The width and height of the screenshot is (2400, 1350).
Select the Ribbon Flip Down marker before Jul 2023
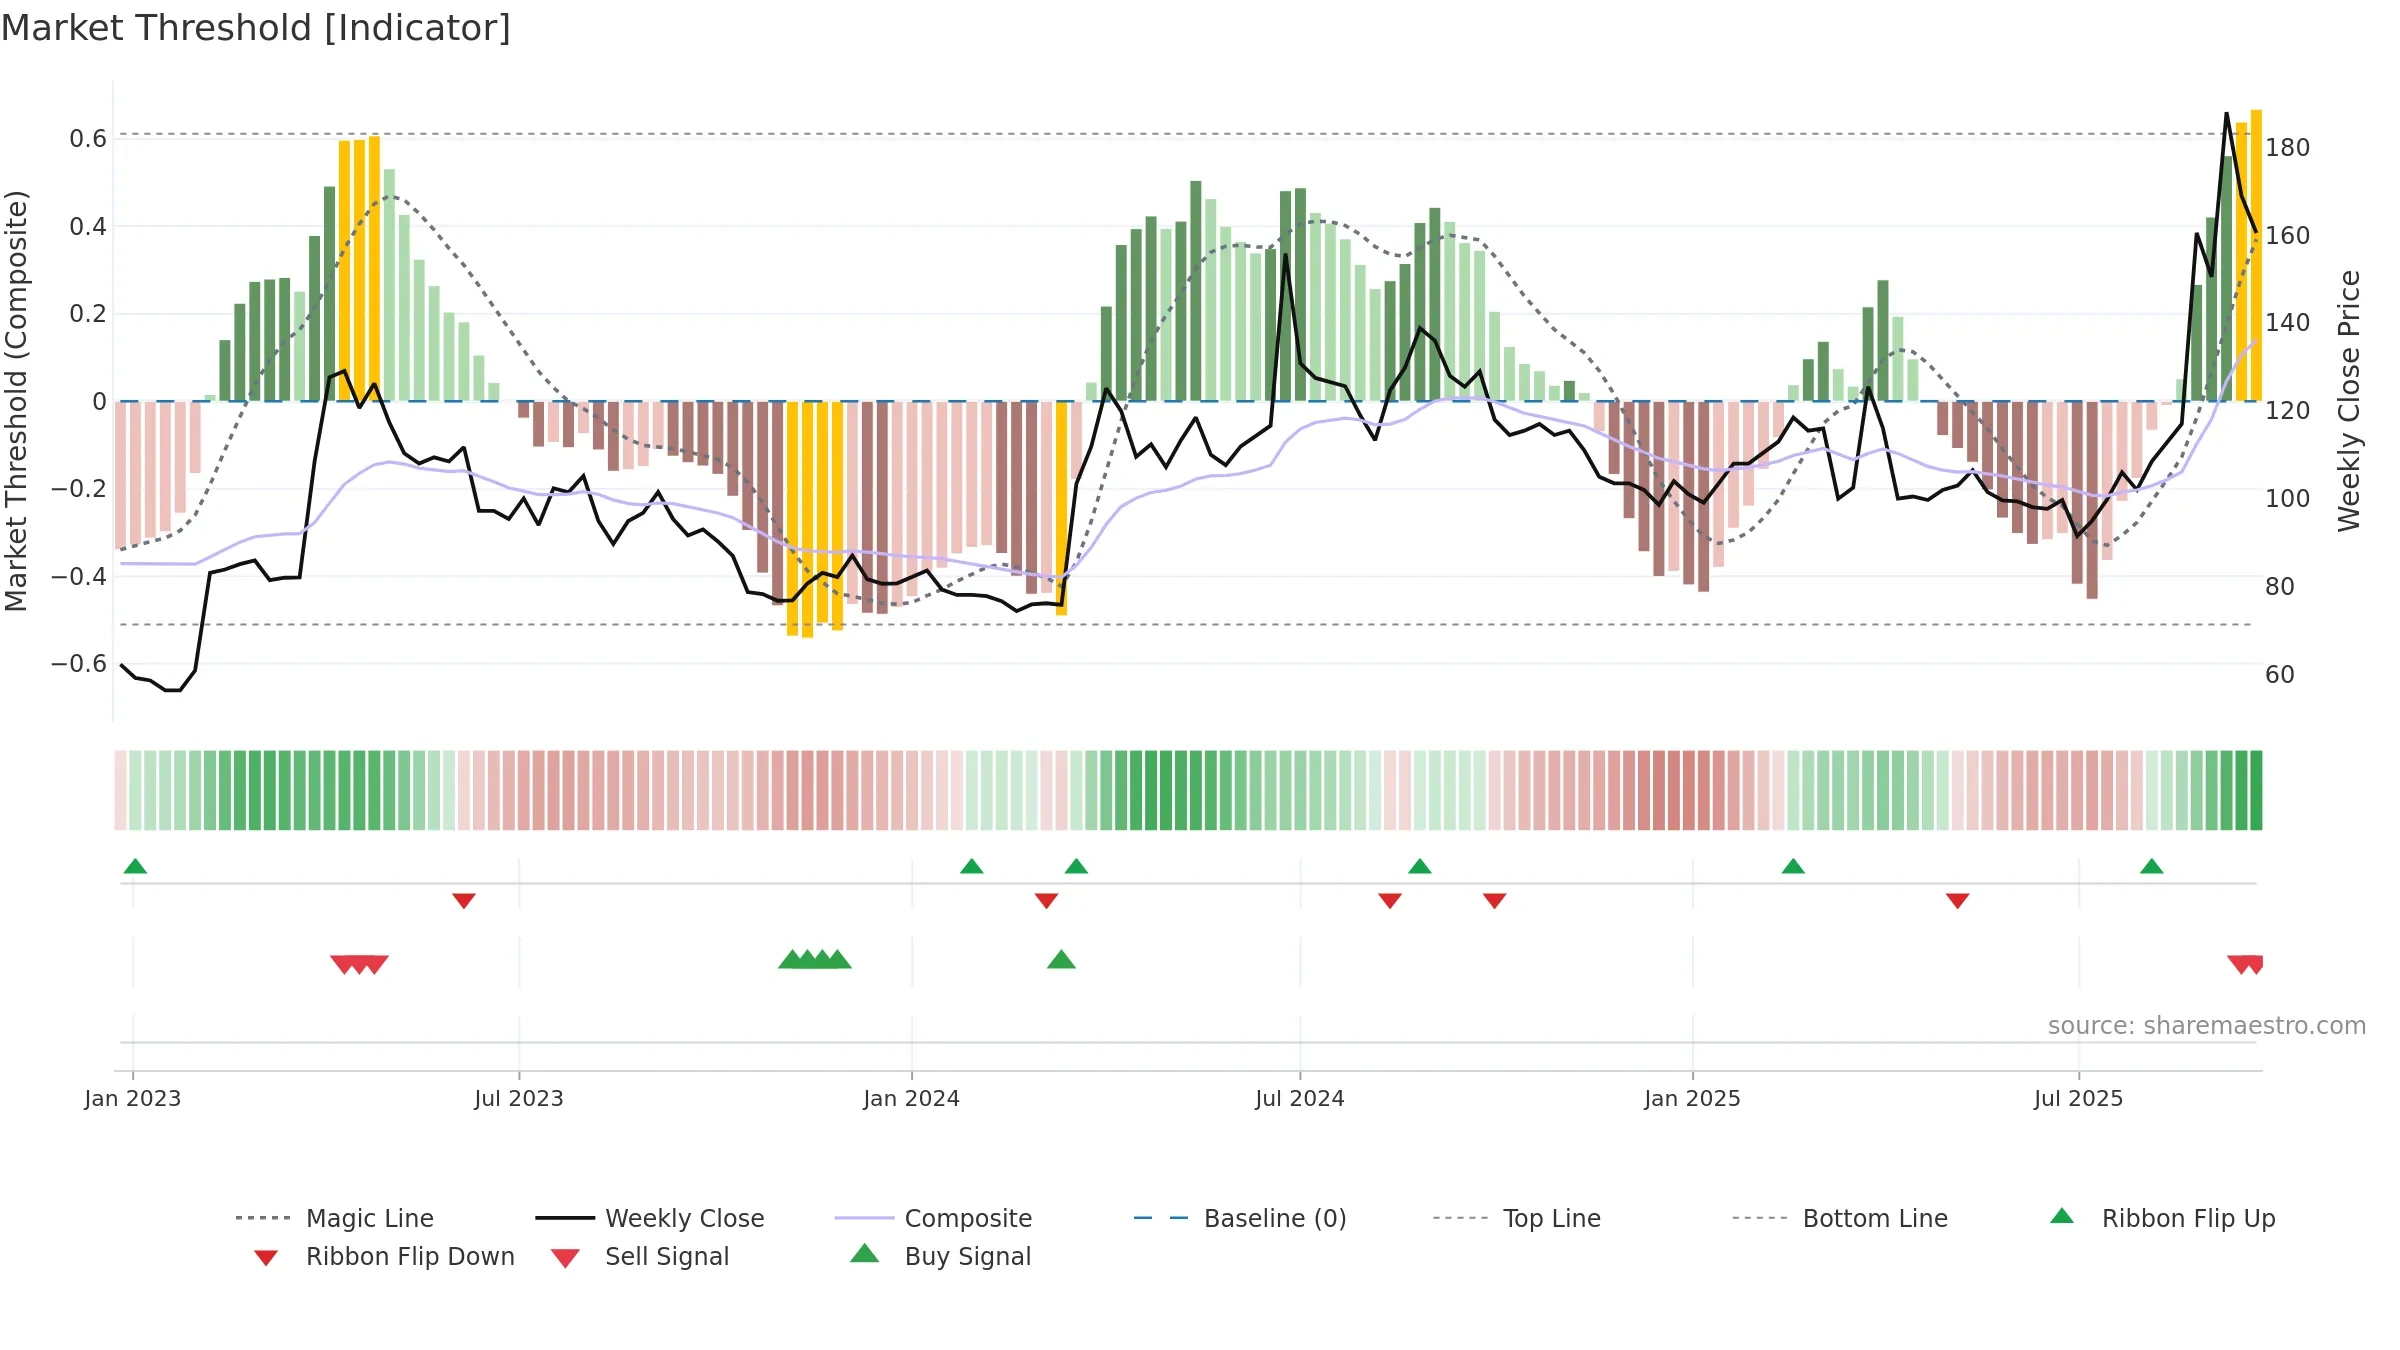click(x=464, y=901)
